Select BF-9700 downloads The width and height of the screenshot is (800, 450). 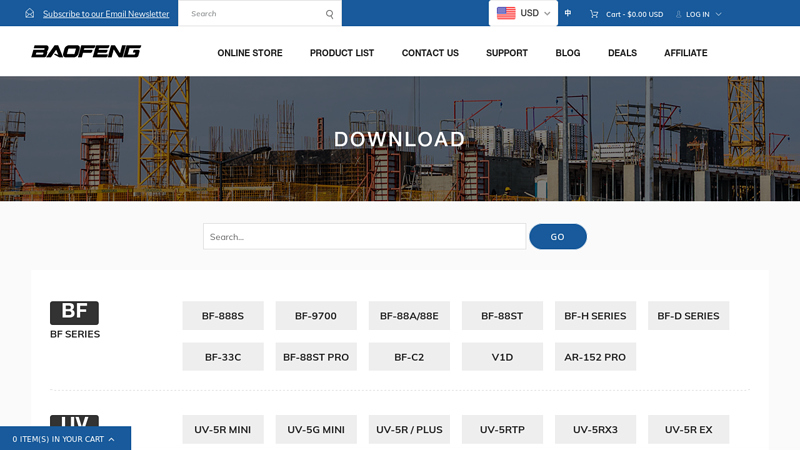pos(316,316)
